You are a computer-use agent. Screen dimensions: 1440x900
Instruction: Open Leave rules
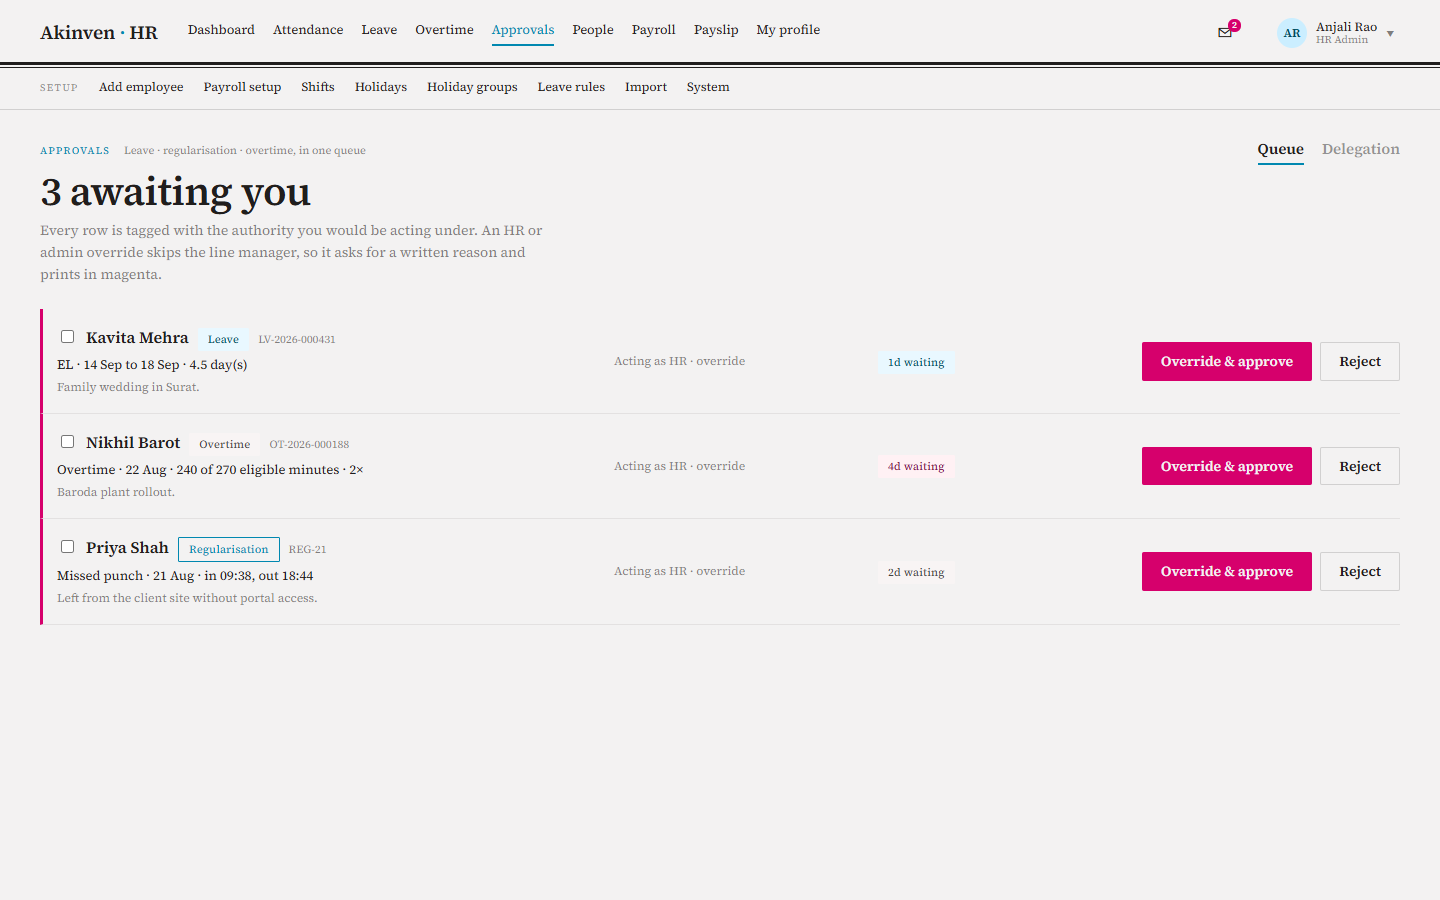(x=571, y=87)
